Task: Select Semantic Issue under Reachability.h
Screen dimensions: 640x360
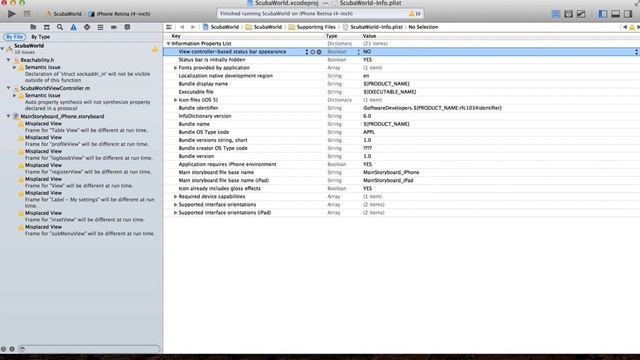Action: [x=42, y=67]
